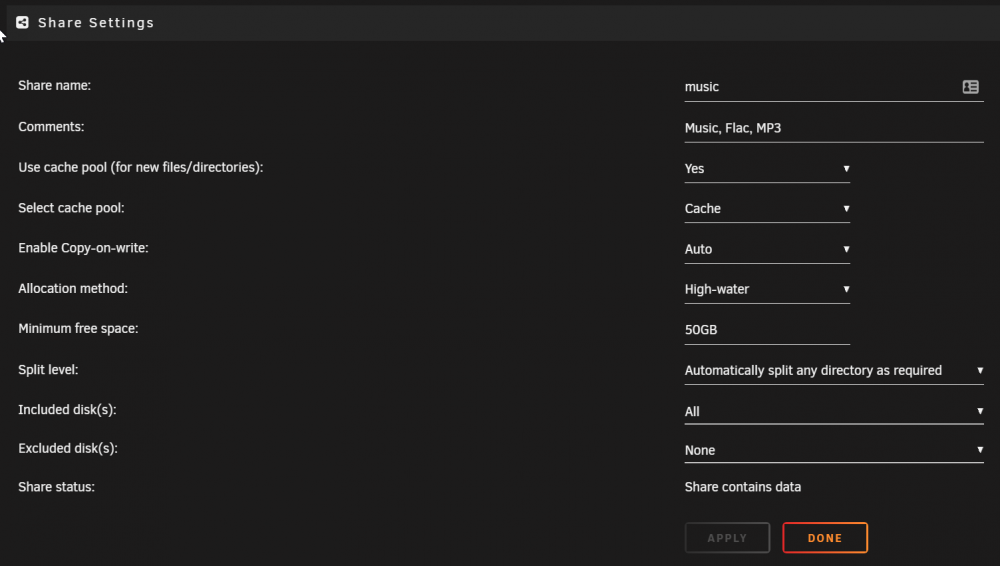Click the Comments: label
Viewport: 1000px width, 566px height.
click(x=51, y=126)
